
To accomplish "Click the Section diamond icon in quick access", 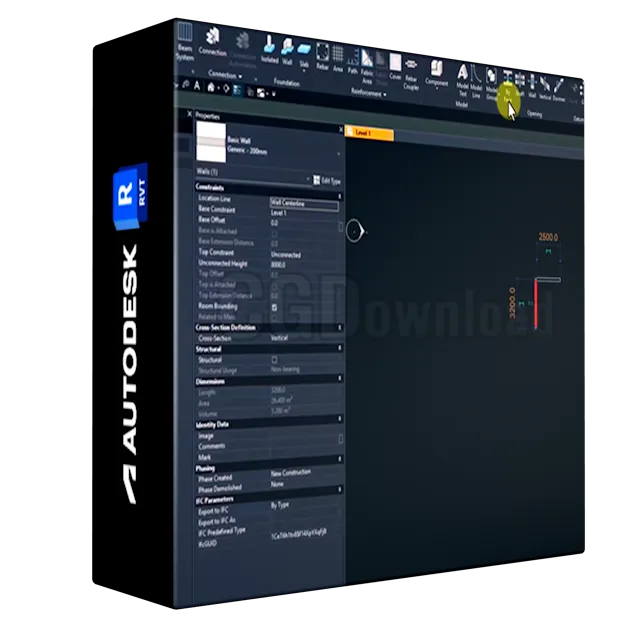I will tap(226, 88).
